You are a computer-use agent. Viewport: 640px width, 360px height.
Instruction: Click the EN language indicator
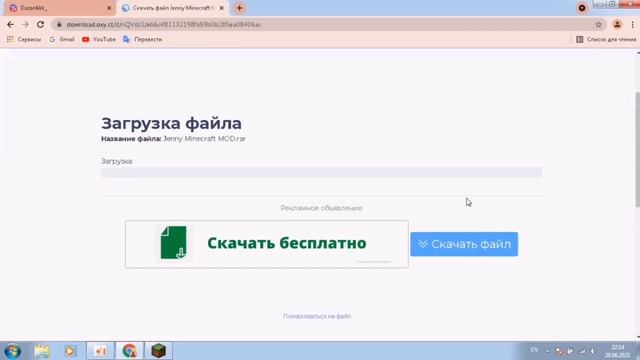(x=534, y=350)
